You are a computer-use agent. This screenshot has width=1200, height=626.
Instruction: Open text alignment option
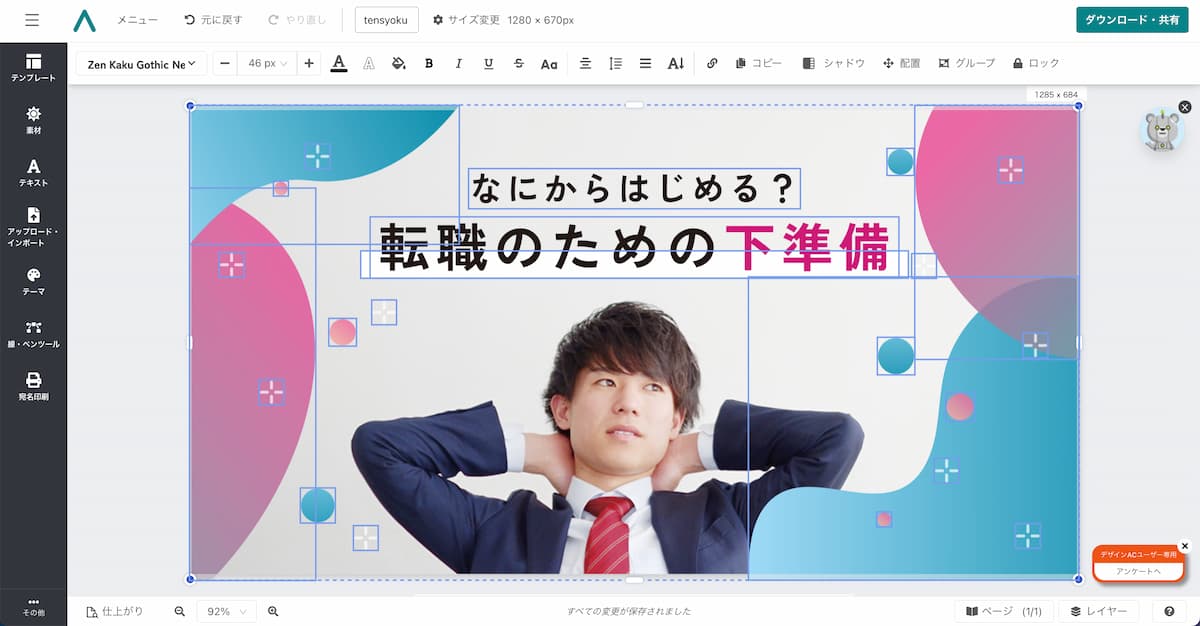tap(586, 63)
